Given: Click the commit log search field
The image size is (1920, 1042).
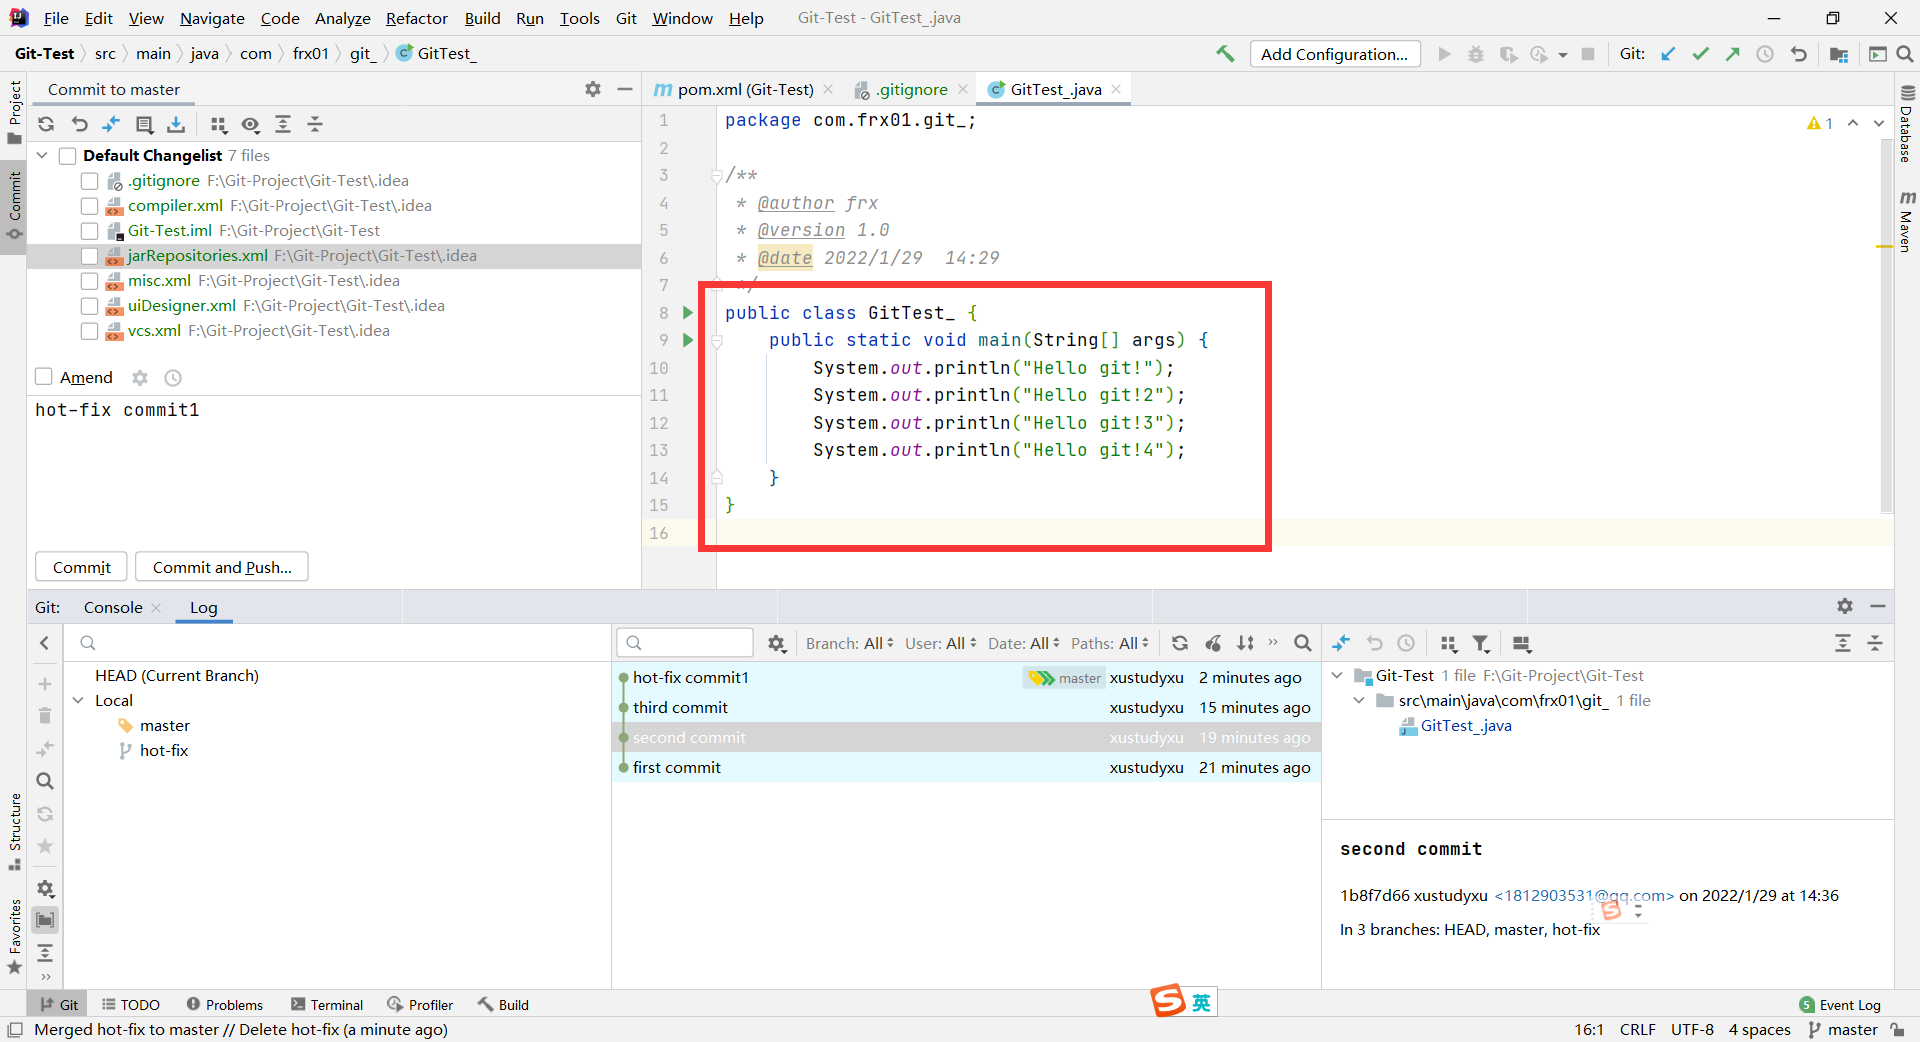Looking at the screenshot, I should pyautogui.click(x=685, y=643).
